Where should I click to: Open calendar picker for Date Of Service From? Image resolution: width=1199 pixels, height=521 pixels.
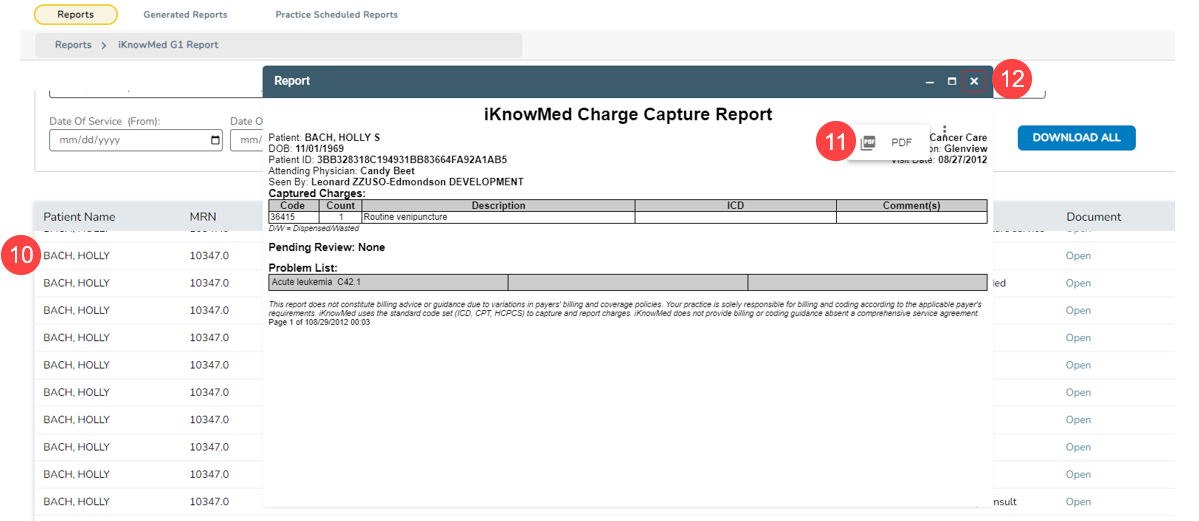pos(216,140)
